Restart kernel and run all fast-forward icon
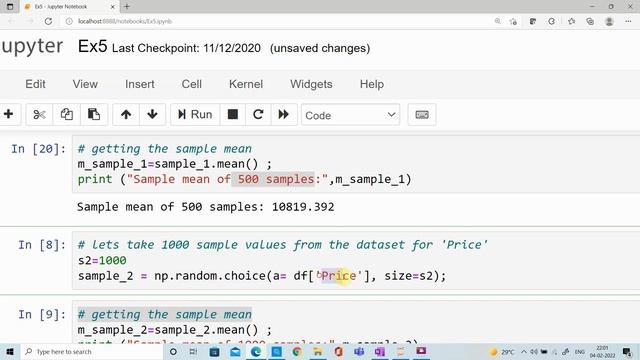The image size is (640, 360). coord(284,115)
